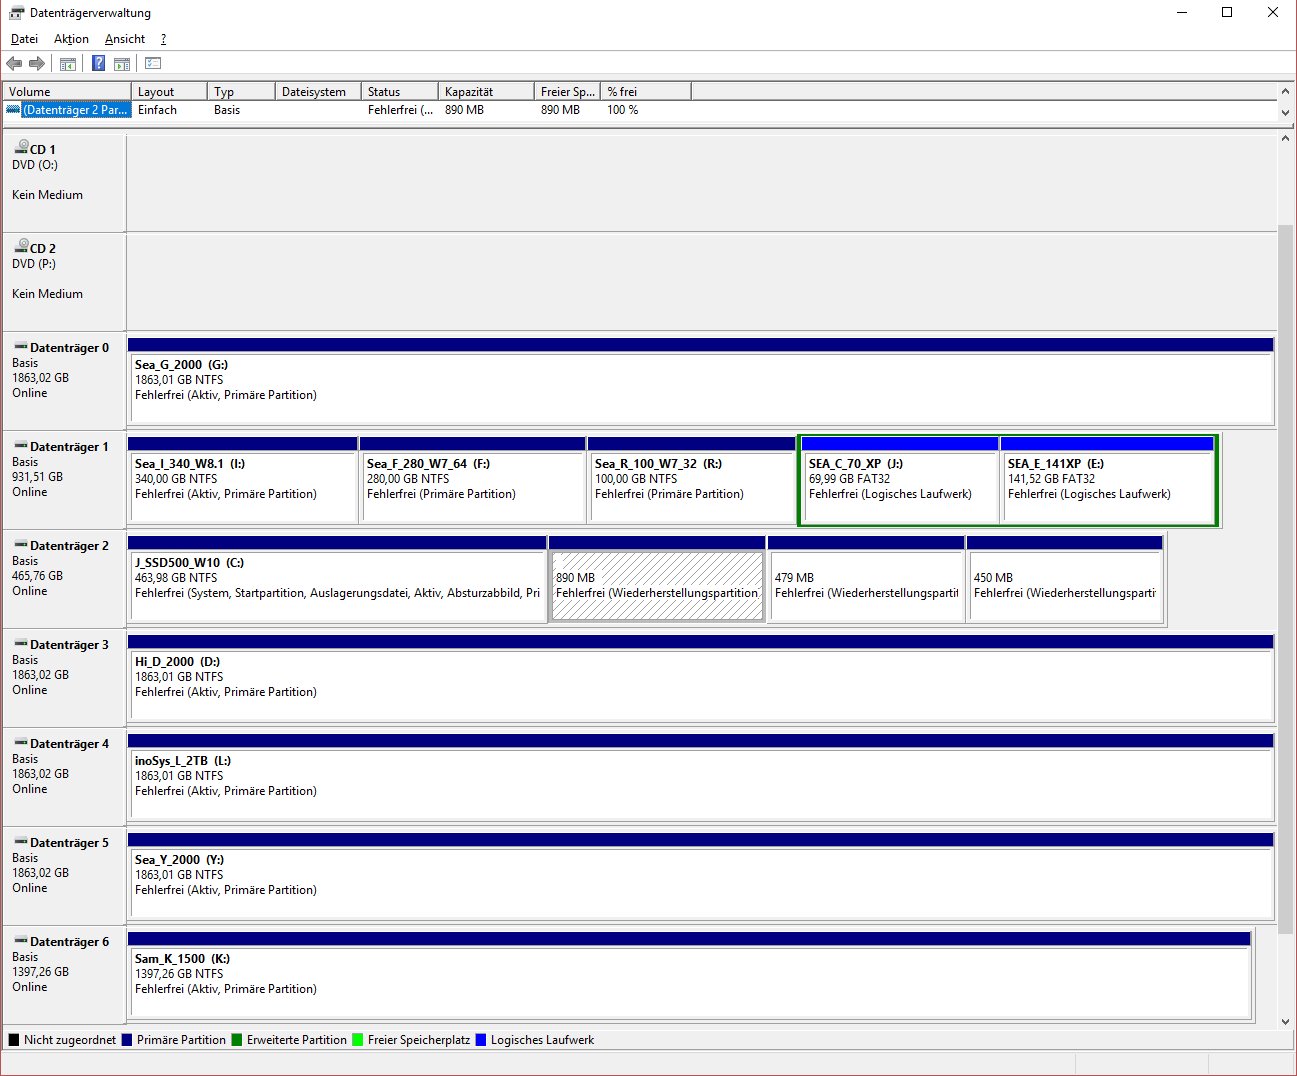Click the Primäre Partition legend color square
Image resolution: width=1297 pixels, height=1076 pixels.
pyautogui.click(x=127, y=1040)
